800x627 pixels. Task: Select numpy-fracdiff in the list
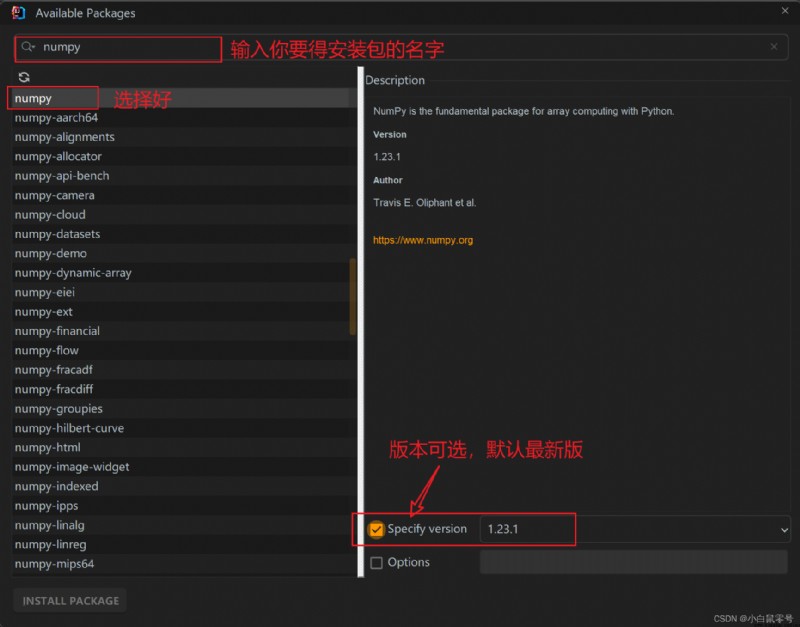[184, 389]
